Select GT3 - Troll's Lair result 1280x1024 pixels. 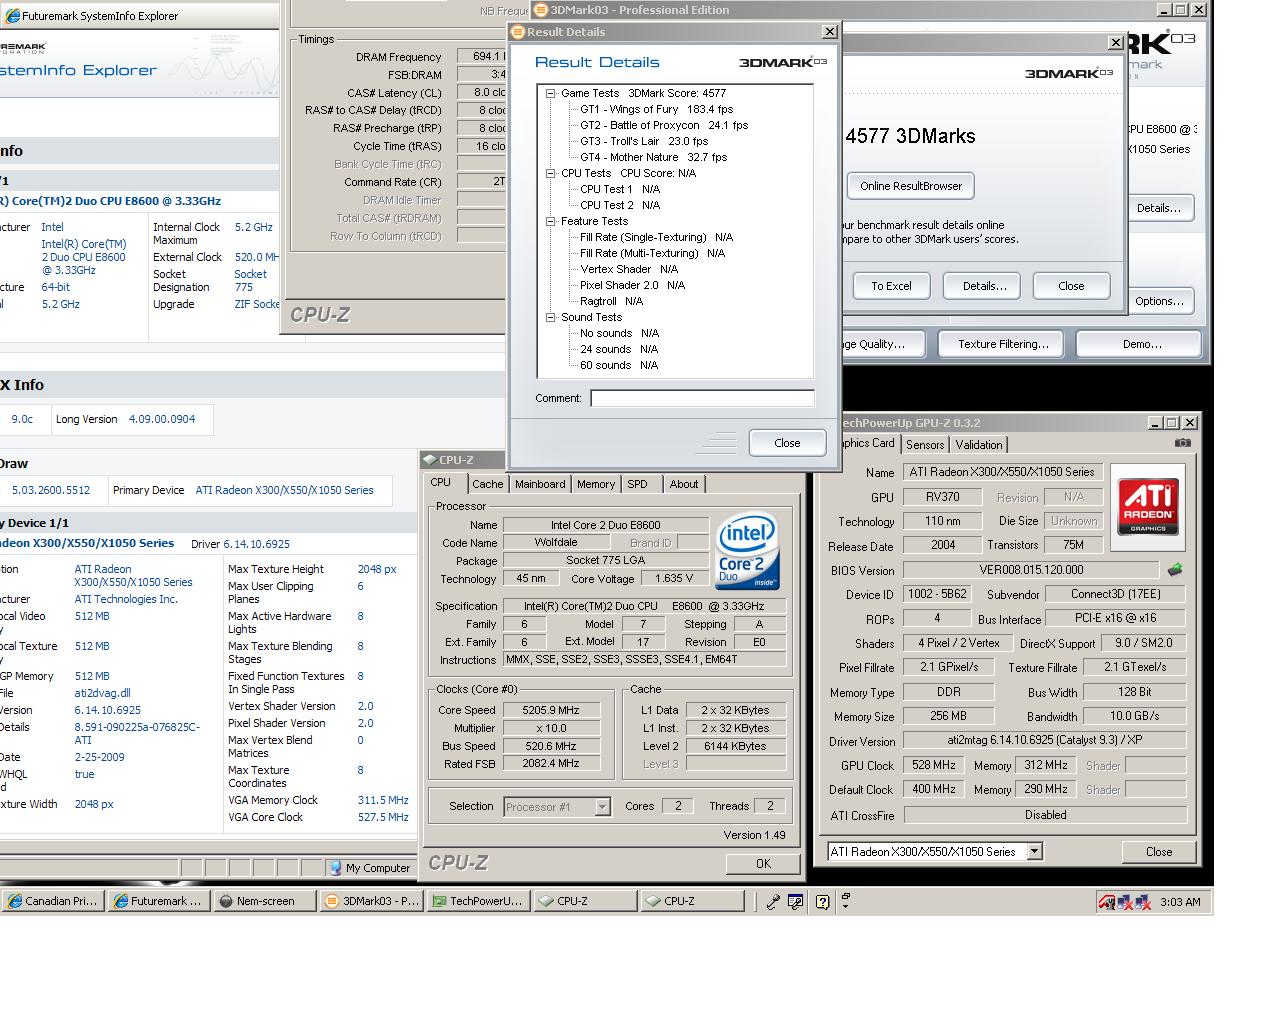pos(644,141)
